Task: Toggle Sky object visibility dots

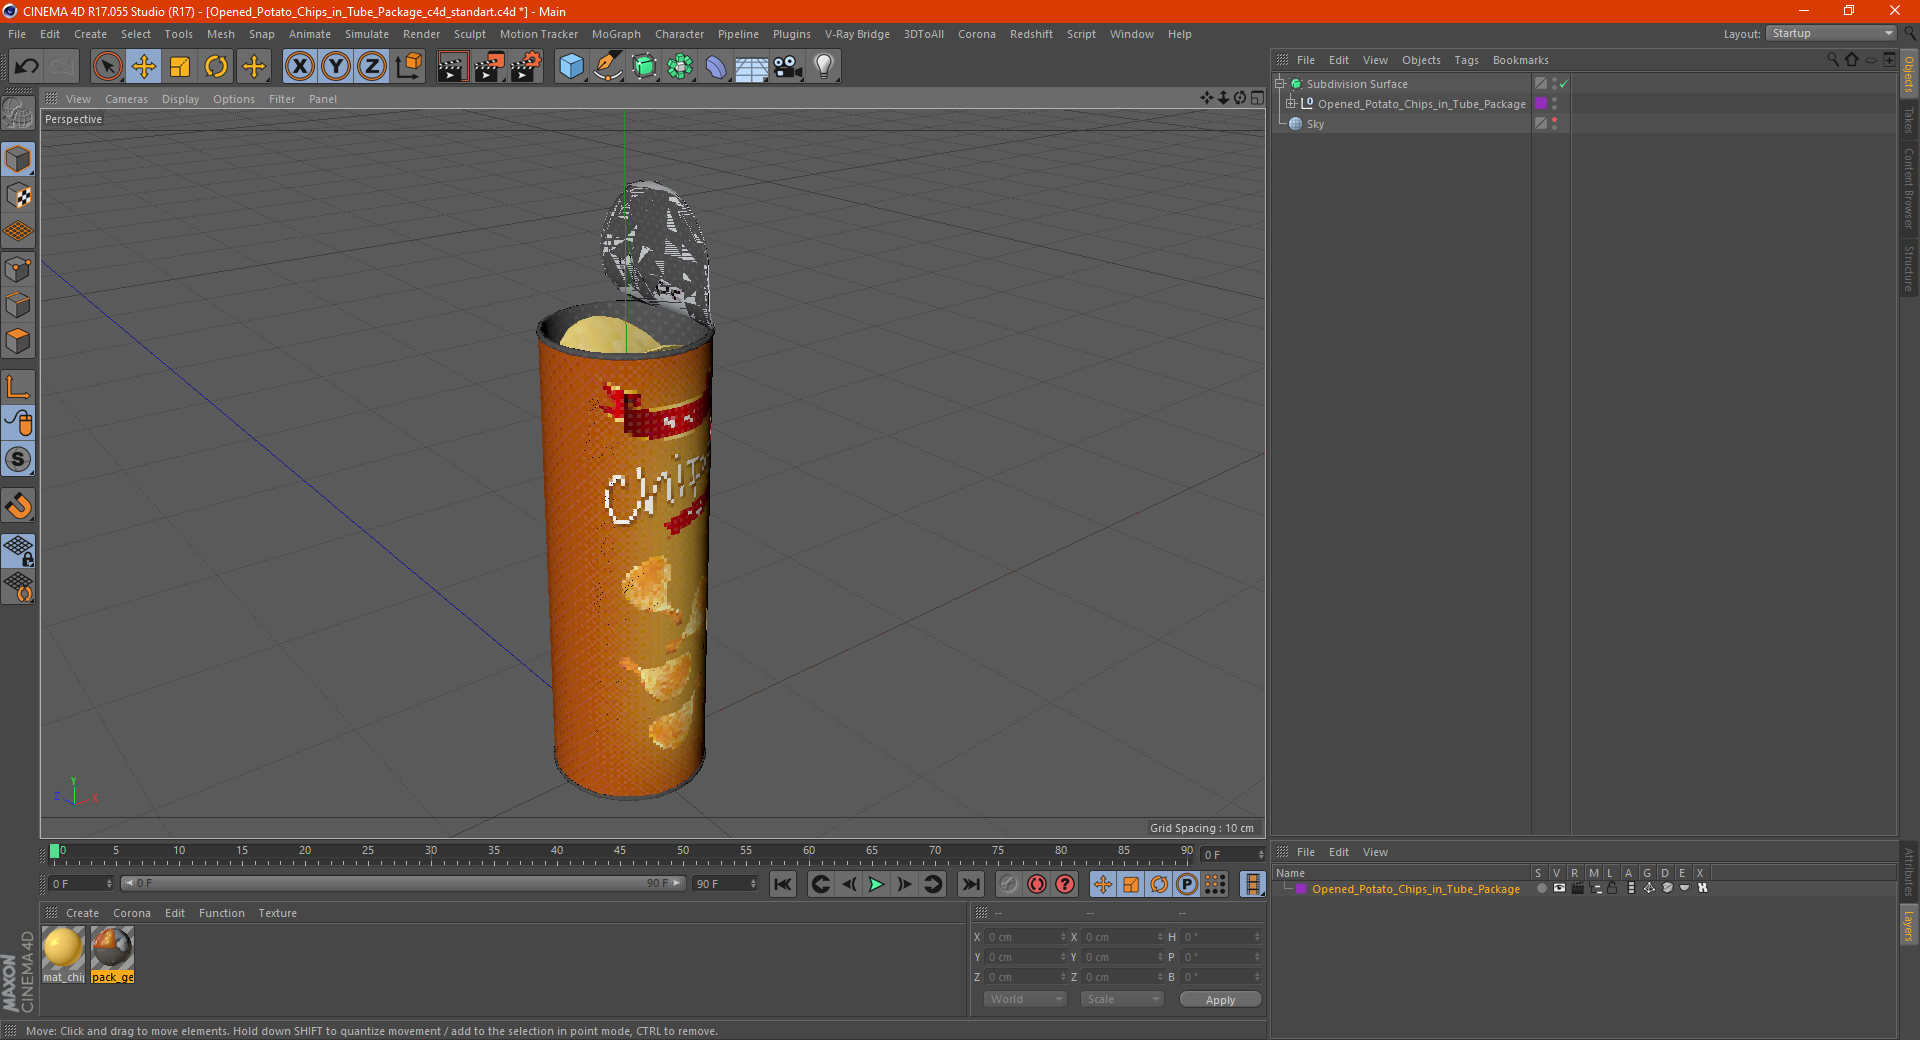Action: tap(1554, 124)
